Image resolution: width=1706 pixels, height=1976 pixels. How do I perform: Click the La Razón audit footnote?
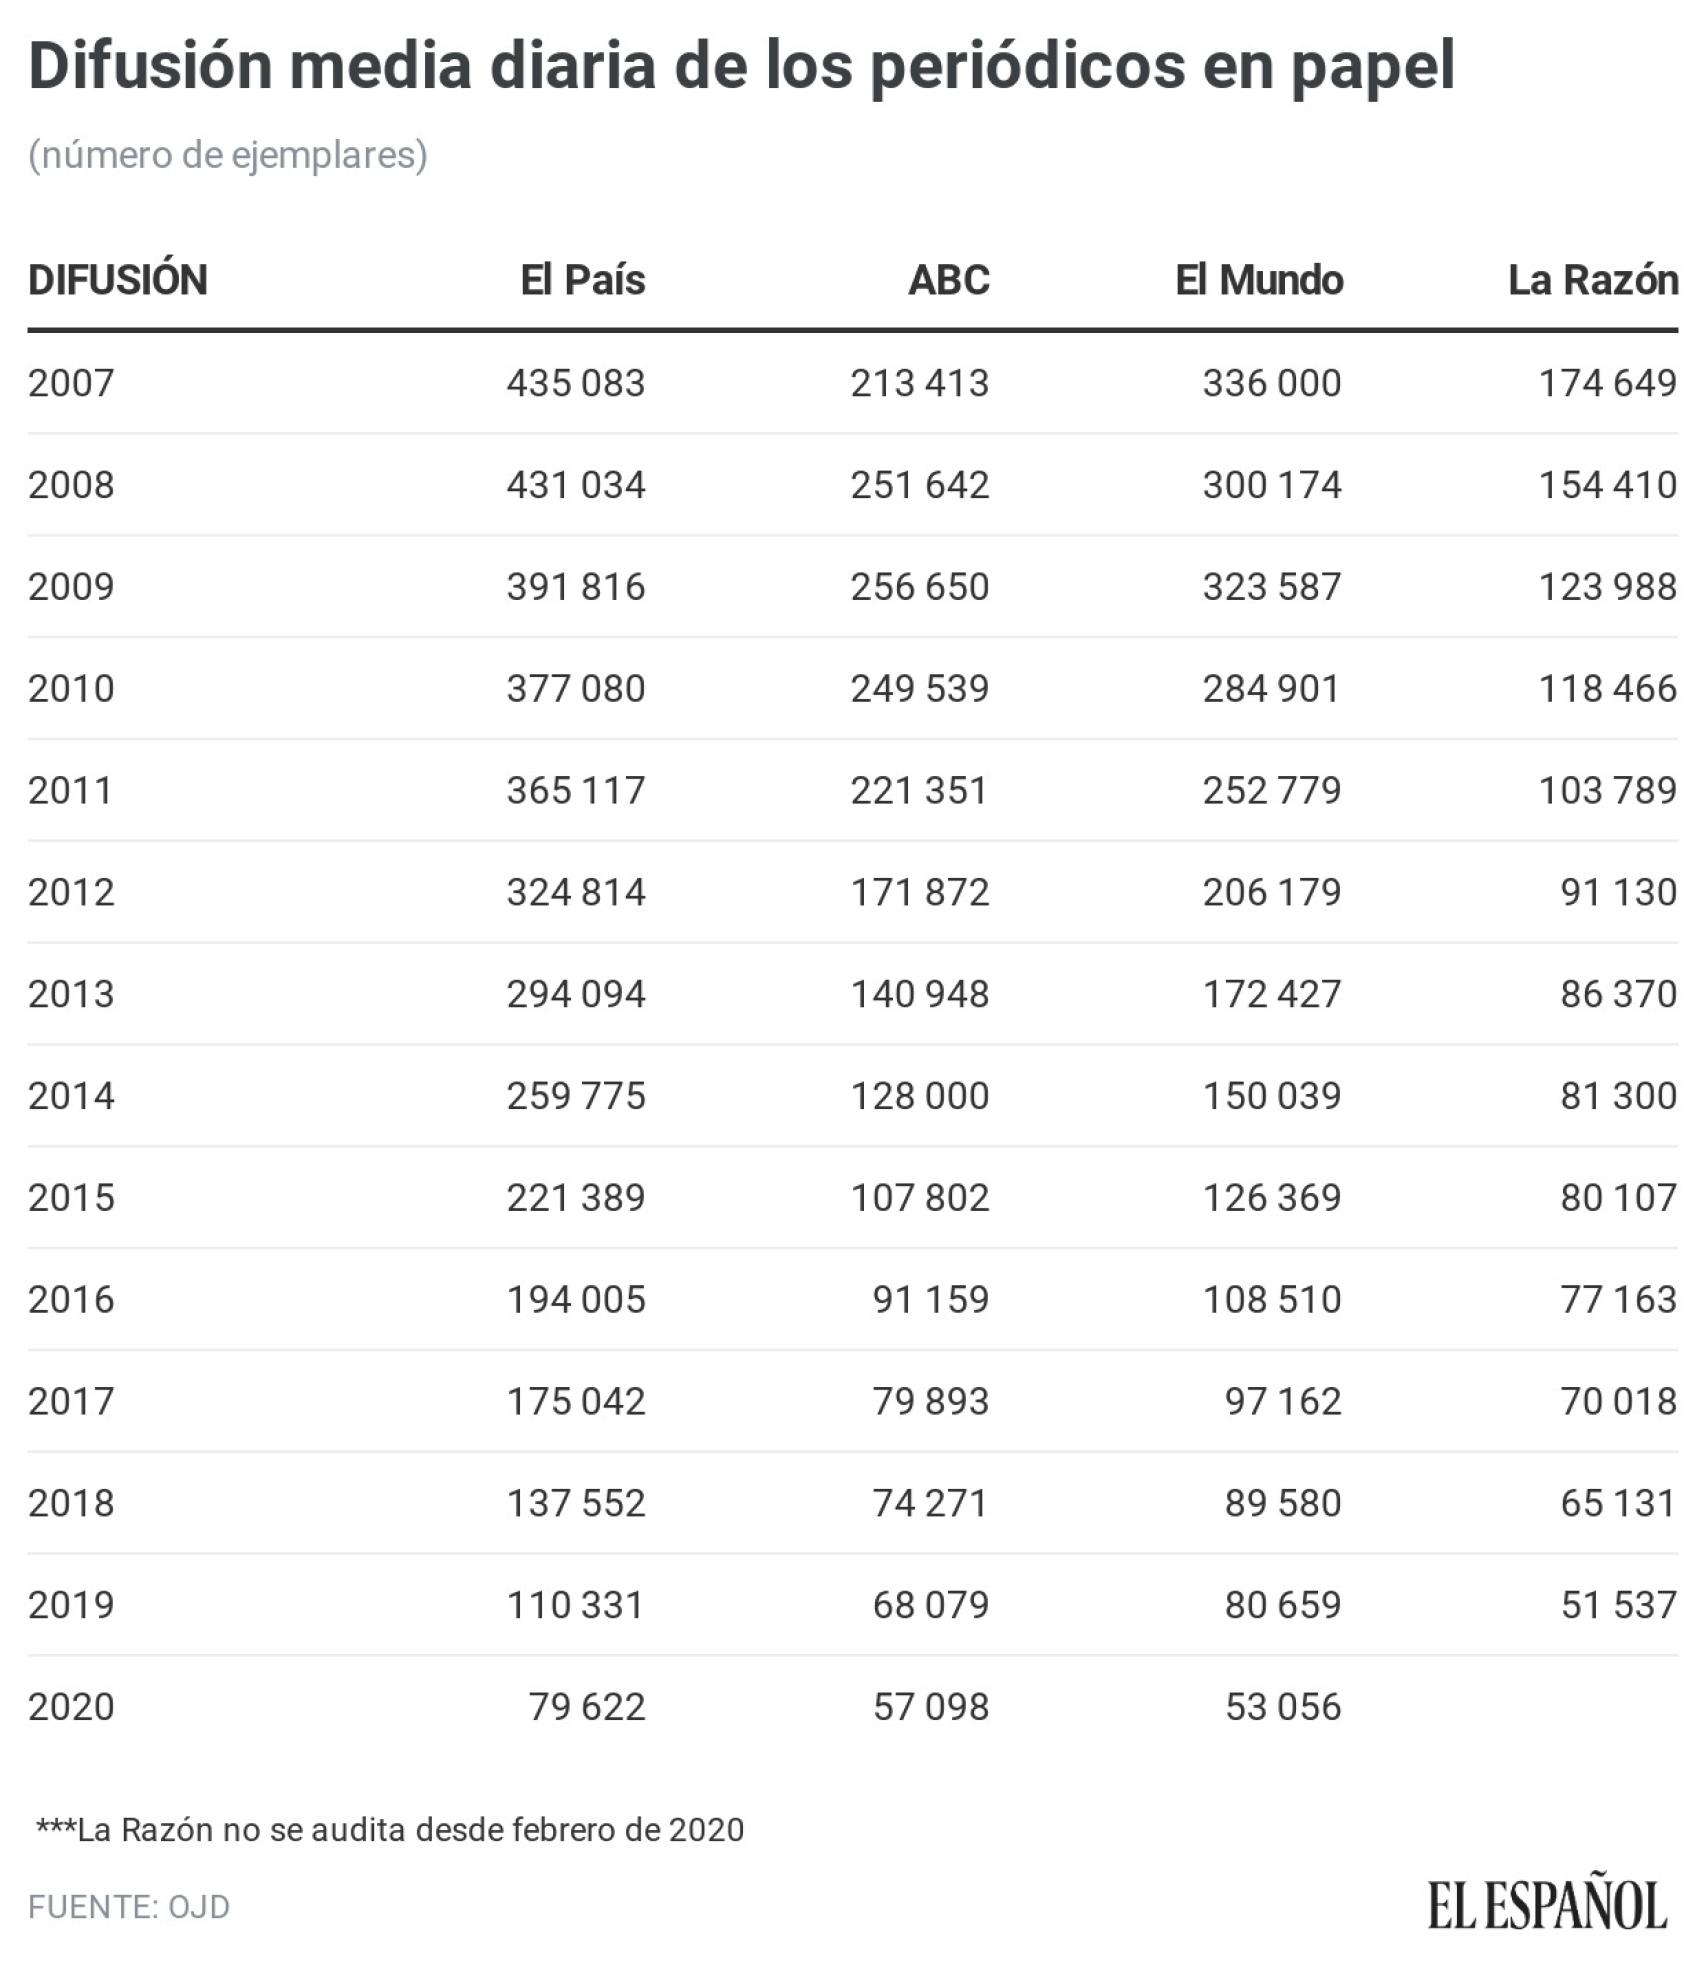390,1830
